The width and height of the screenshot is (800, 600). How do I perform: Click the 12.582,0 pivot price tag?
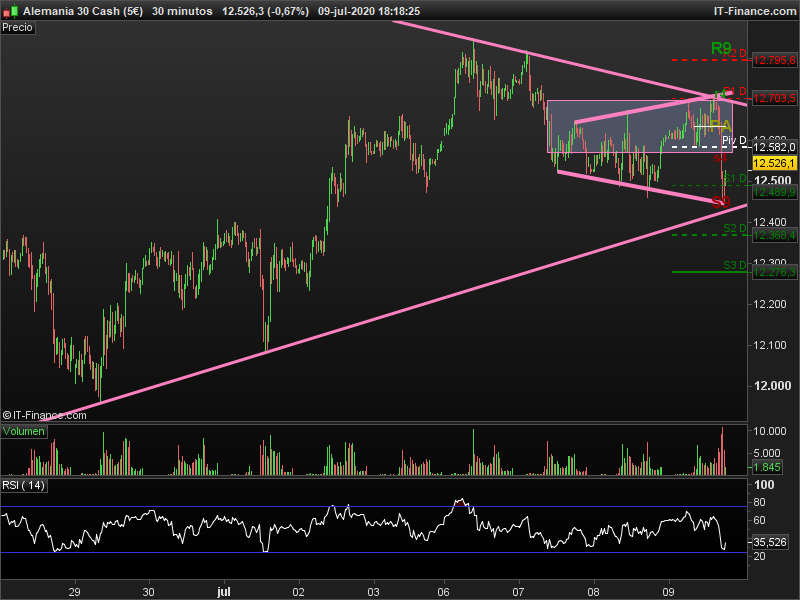pyautogui.click(x=774, y=147)
